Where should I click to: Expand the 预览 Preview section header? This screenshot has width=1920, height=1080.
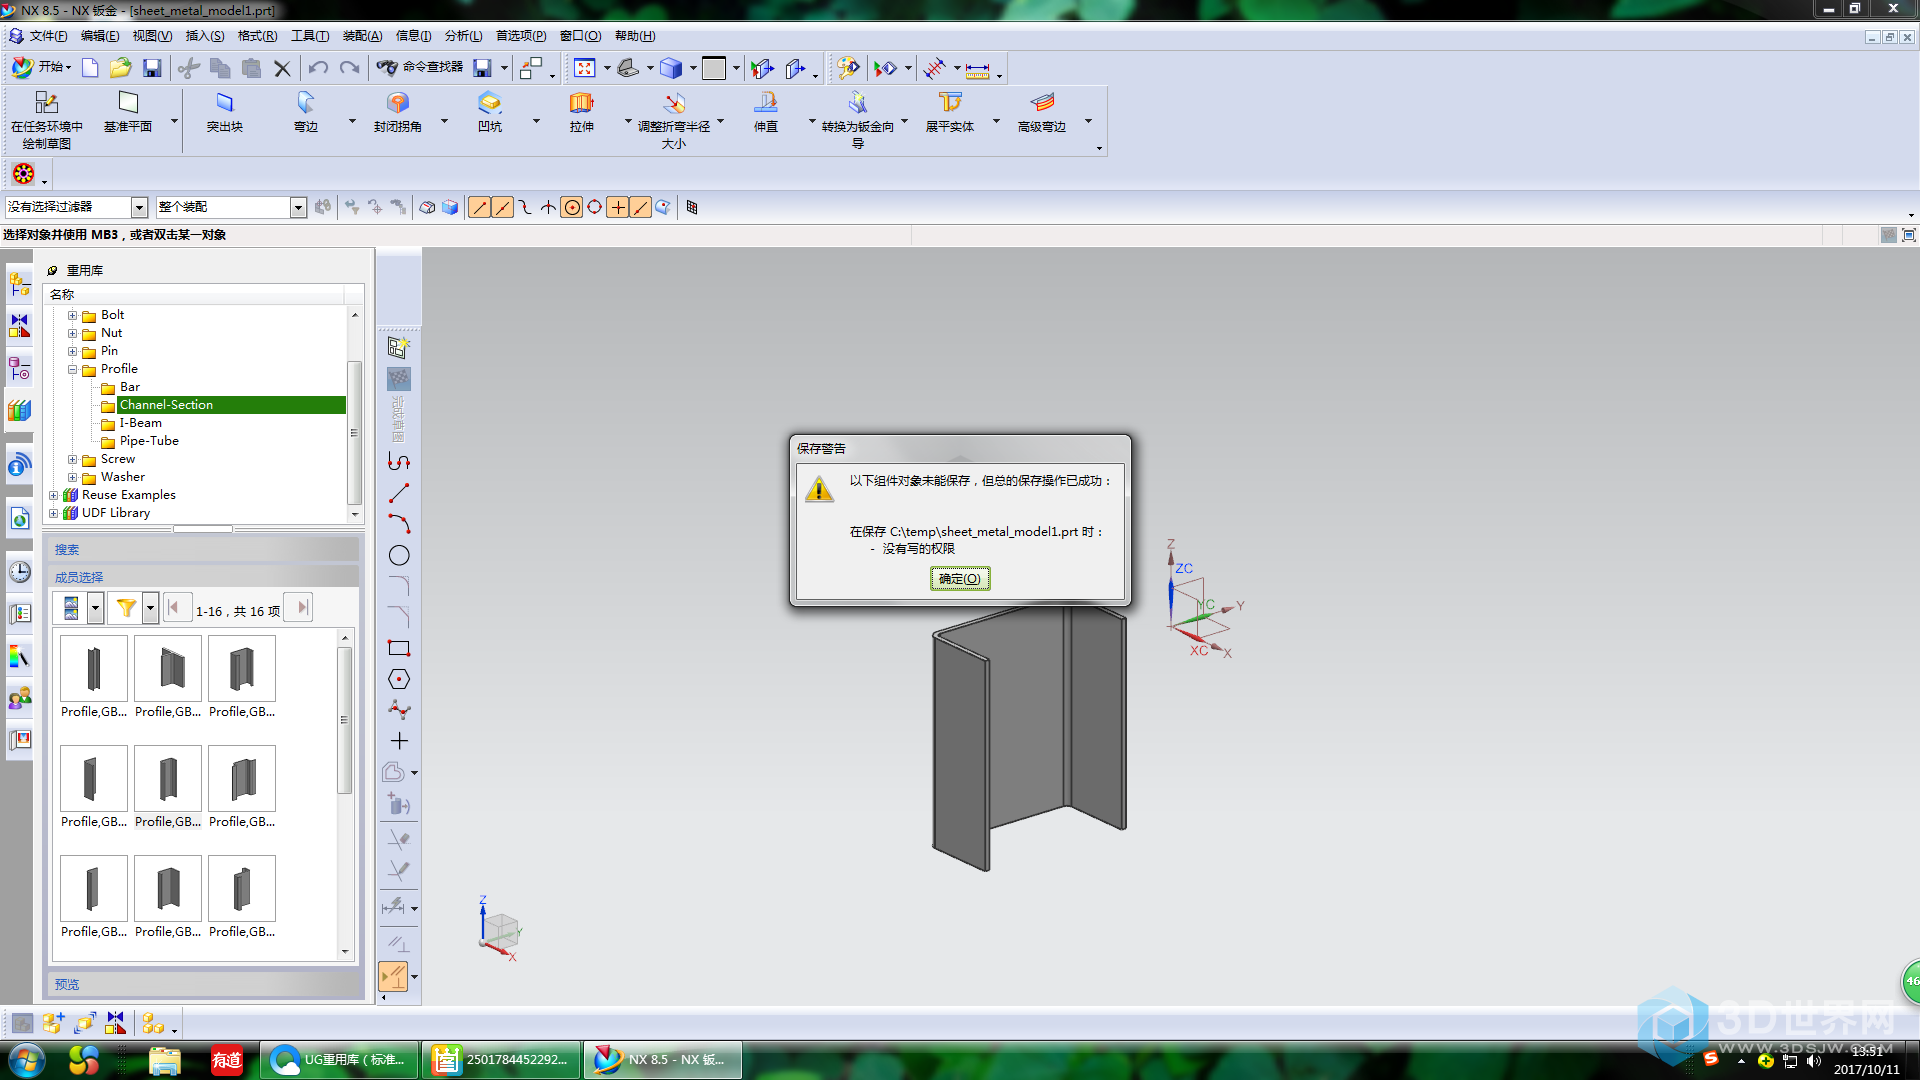pos(202,985)
